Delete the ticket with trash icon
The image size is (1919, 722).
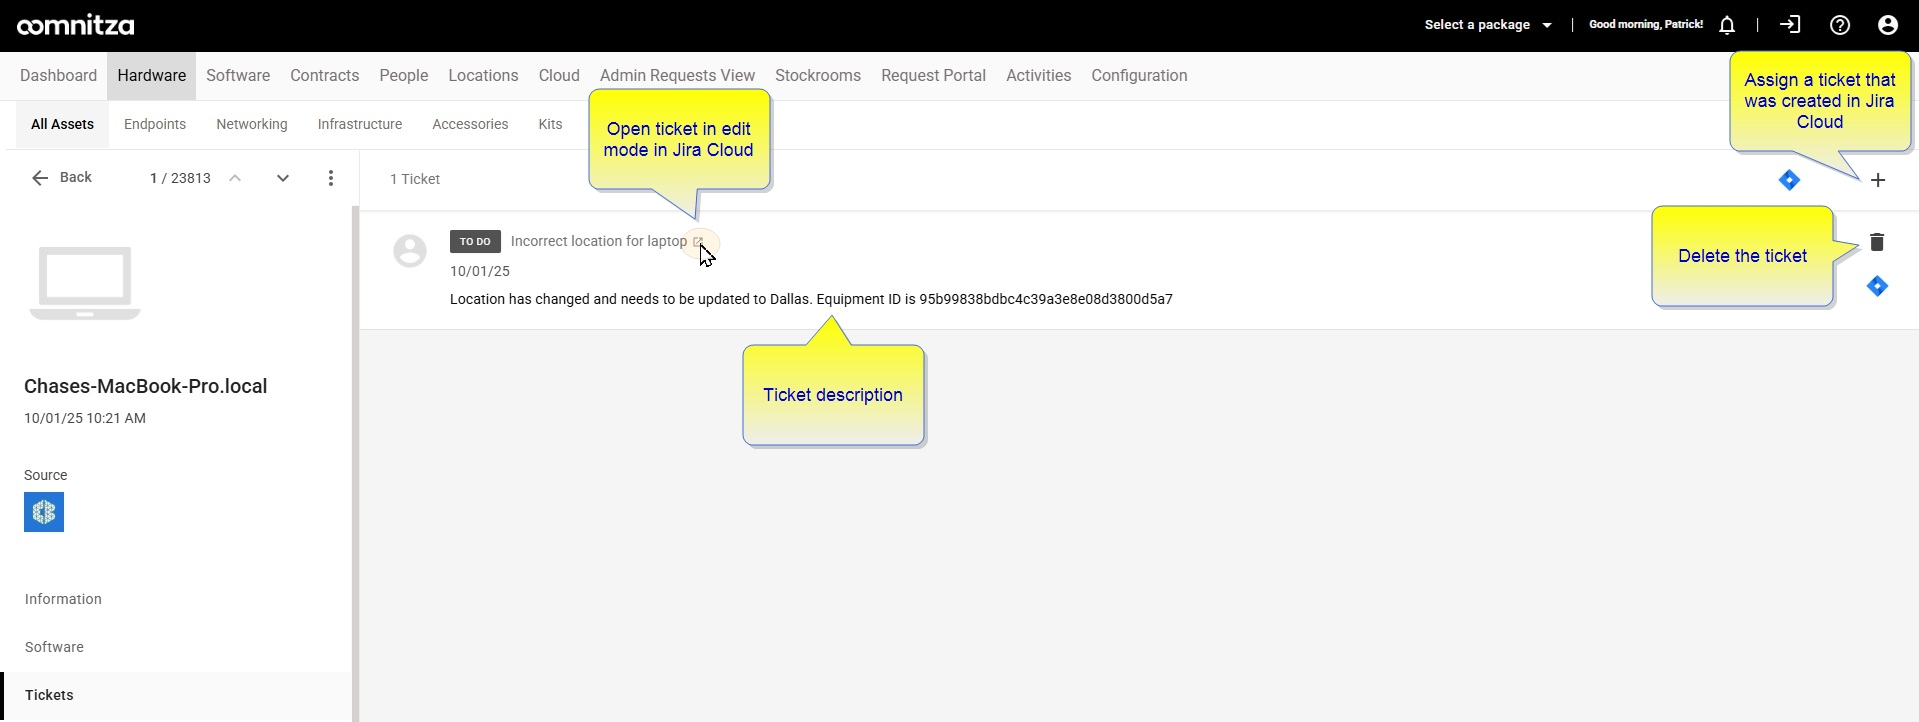1877,242
